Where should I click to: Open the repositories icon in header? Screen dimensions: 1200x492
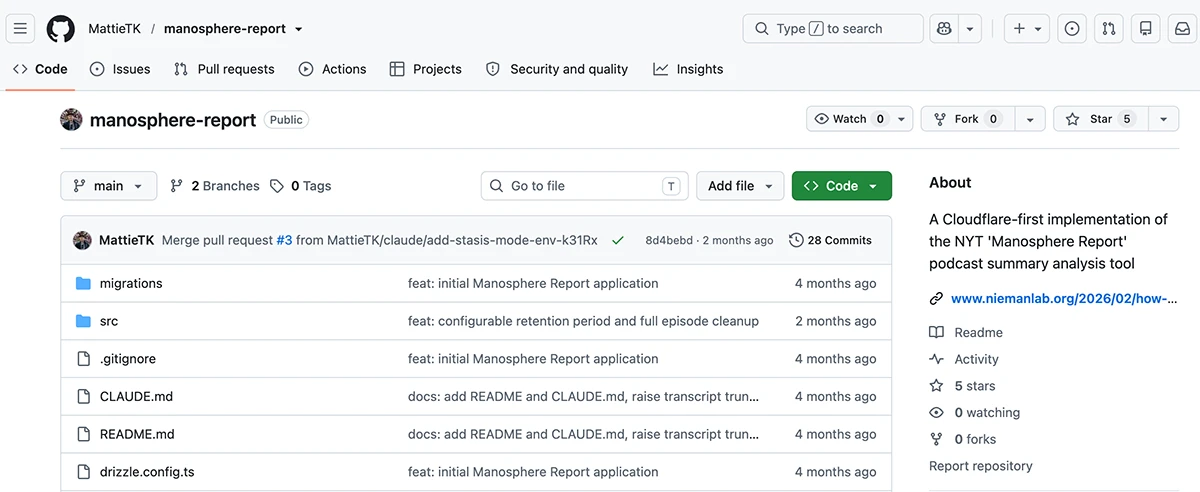(x=1146, y=29)
